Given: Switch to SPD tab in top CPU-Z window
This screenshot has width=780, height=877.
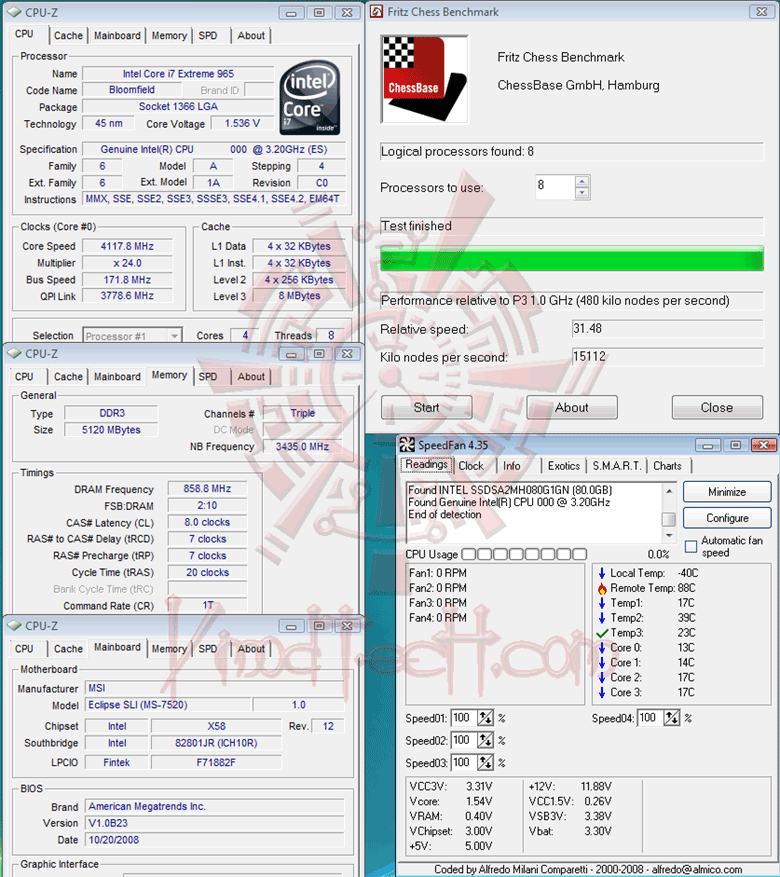Looking at the screenshot, I should pyautogui.click(x=208, y=36).
